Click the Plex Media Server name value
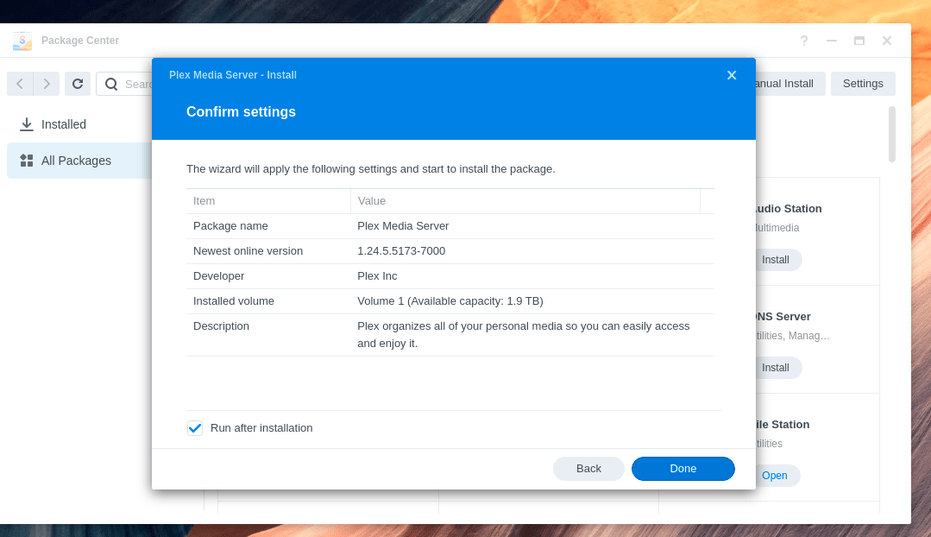Screen dimensions: 931x537 (x=403, y=226)
